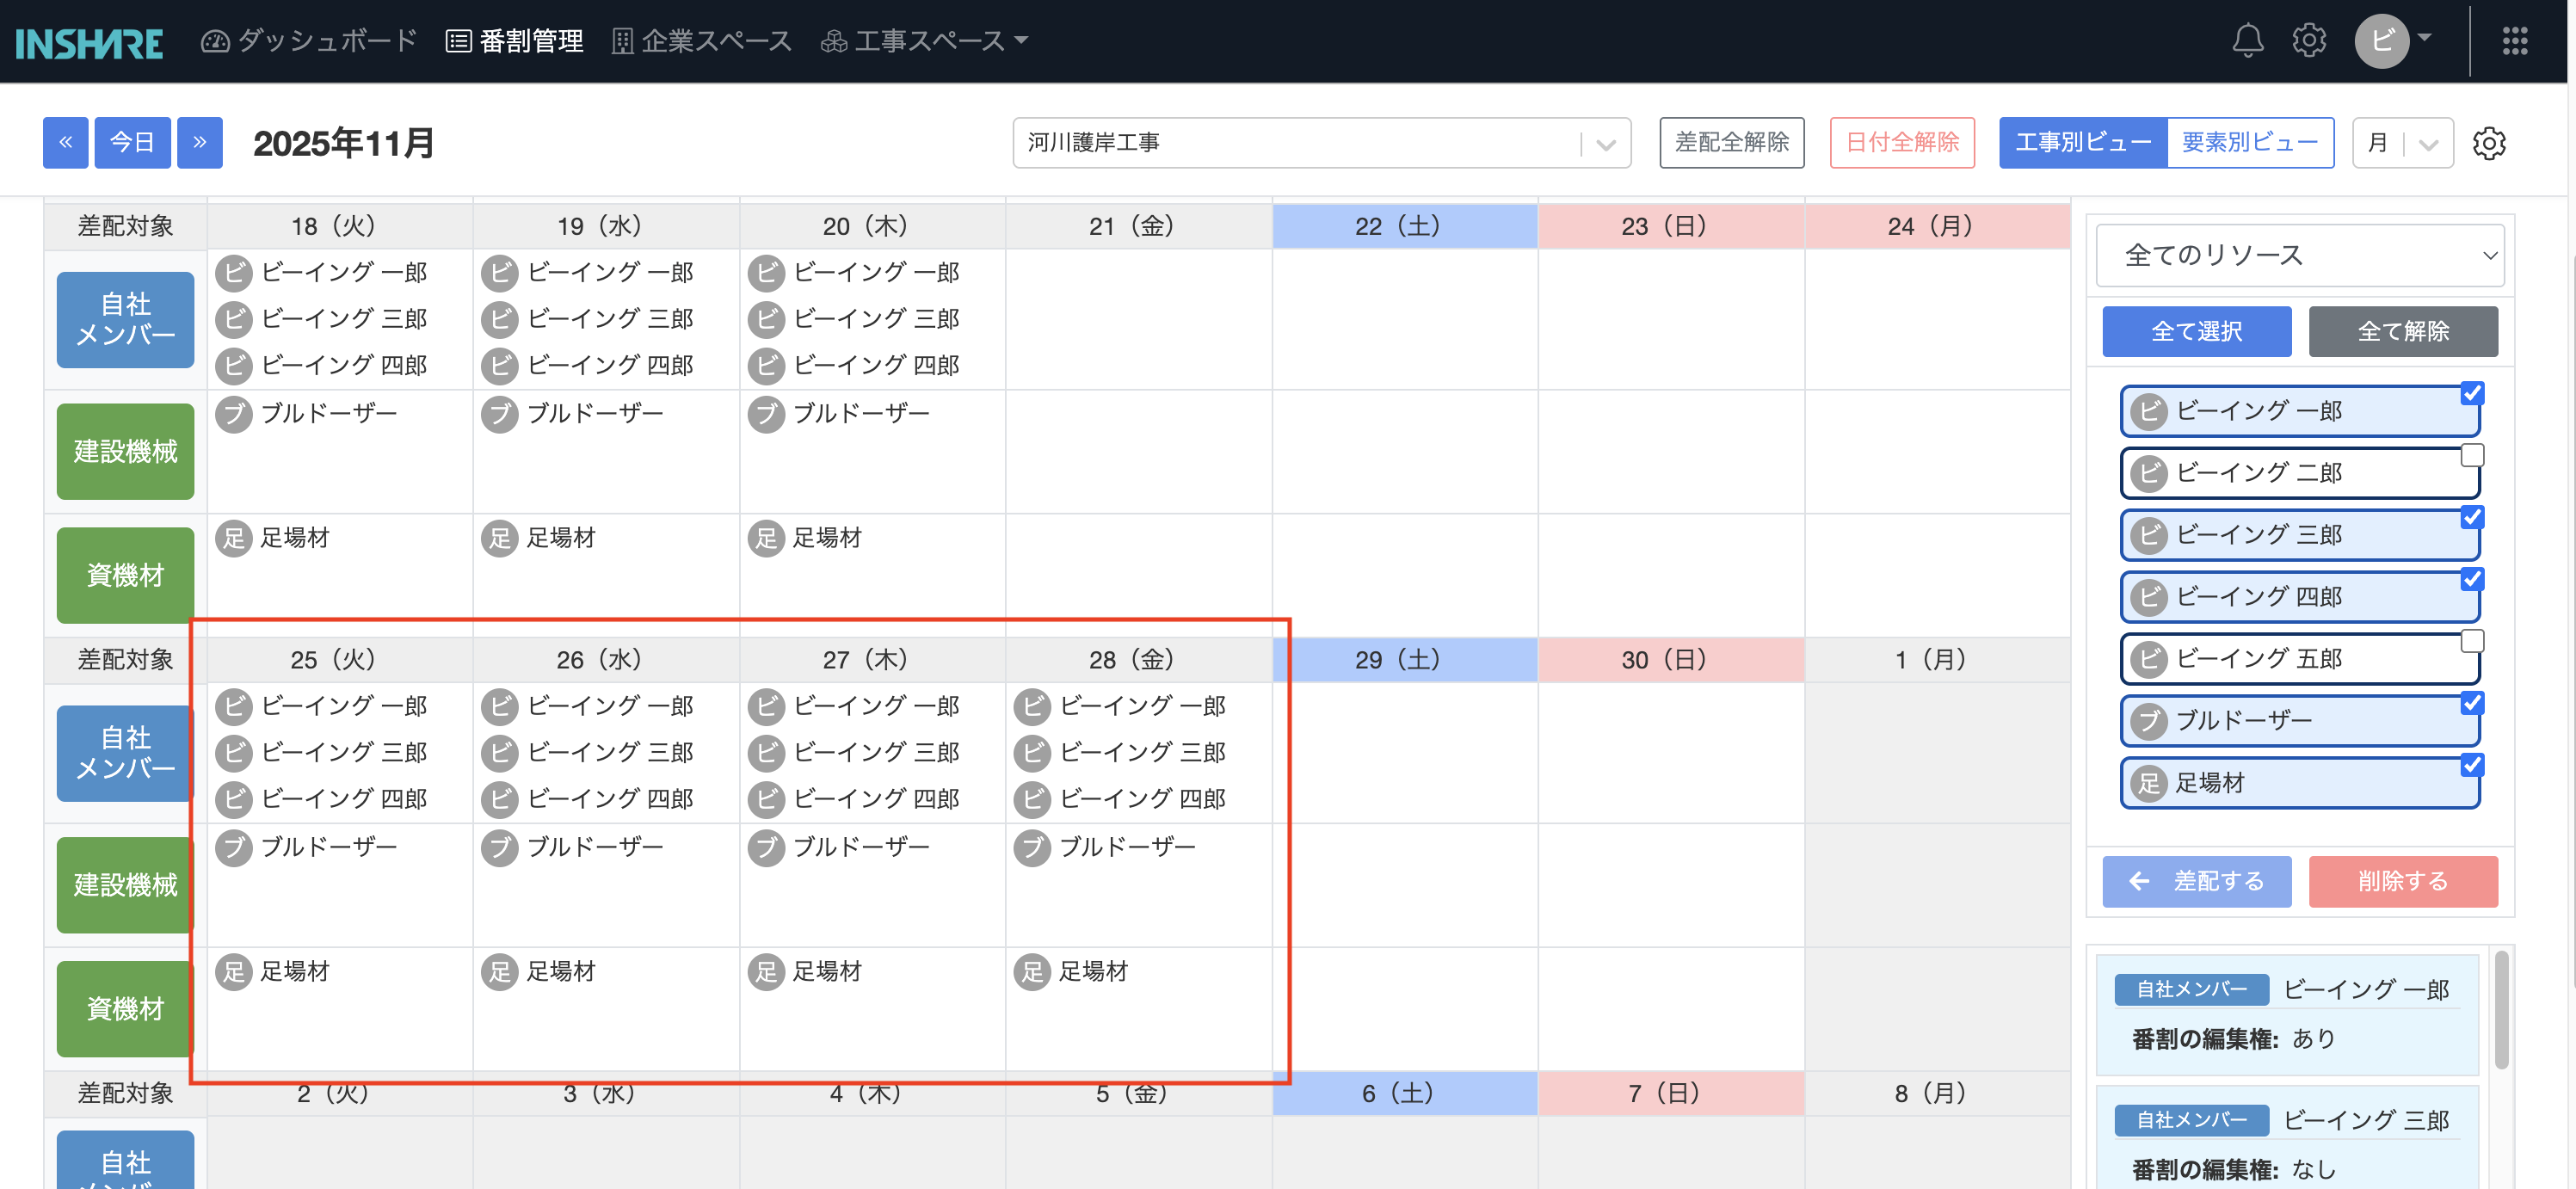Image resolution: width=2576 pixels, height=1189 pixels.
Task: Click 全て解除 button
Action: click(x=2403, y=332)
